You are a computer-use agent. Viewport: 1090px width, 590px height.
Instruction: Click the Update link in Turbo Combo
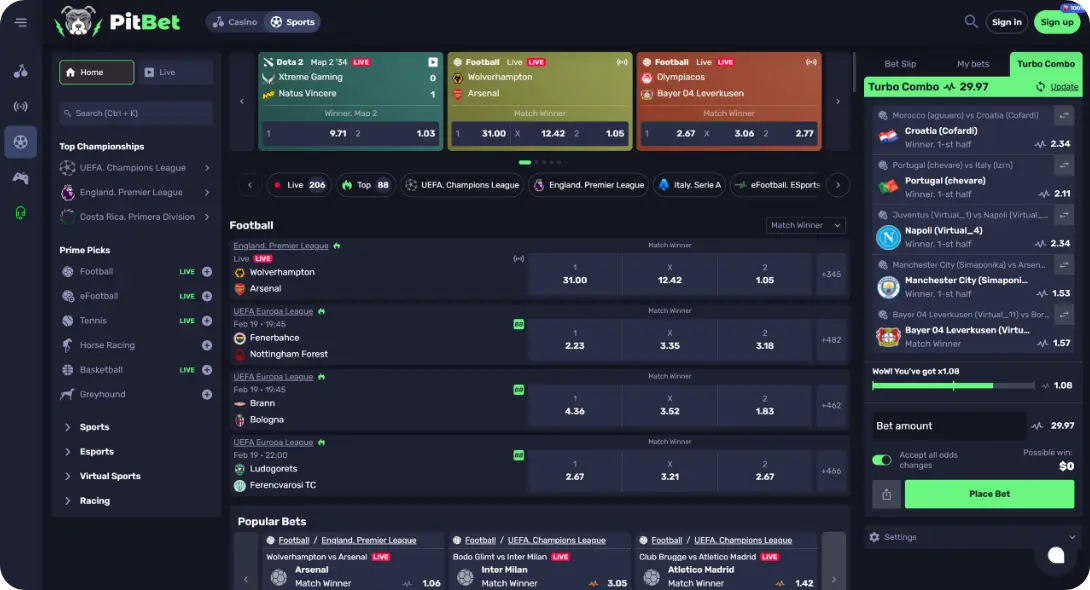[x=1064, y=87]
